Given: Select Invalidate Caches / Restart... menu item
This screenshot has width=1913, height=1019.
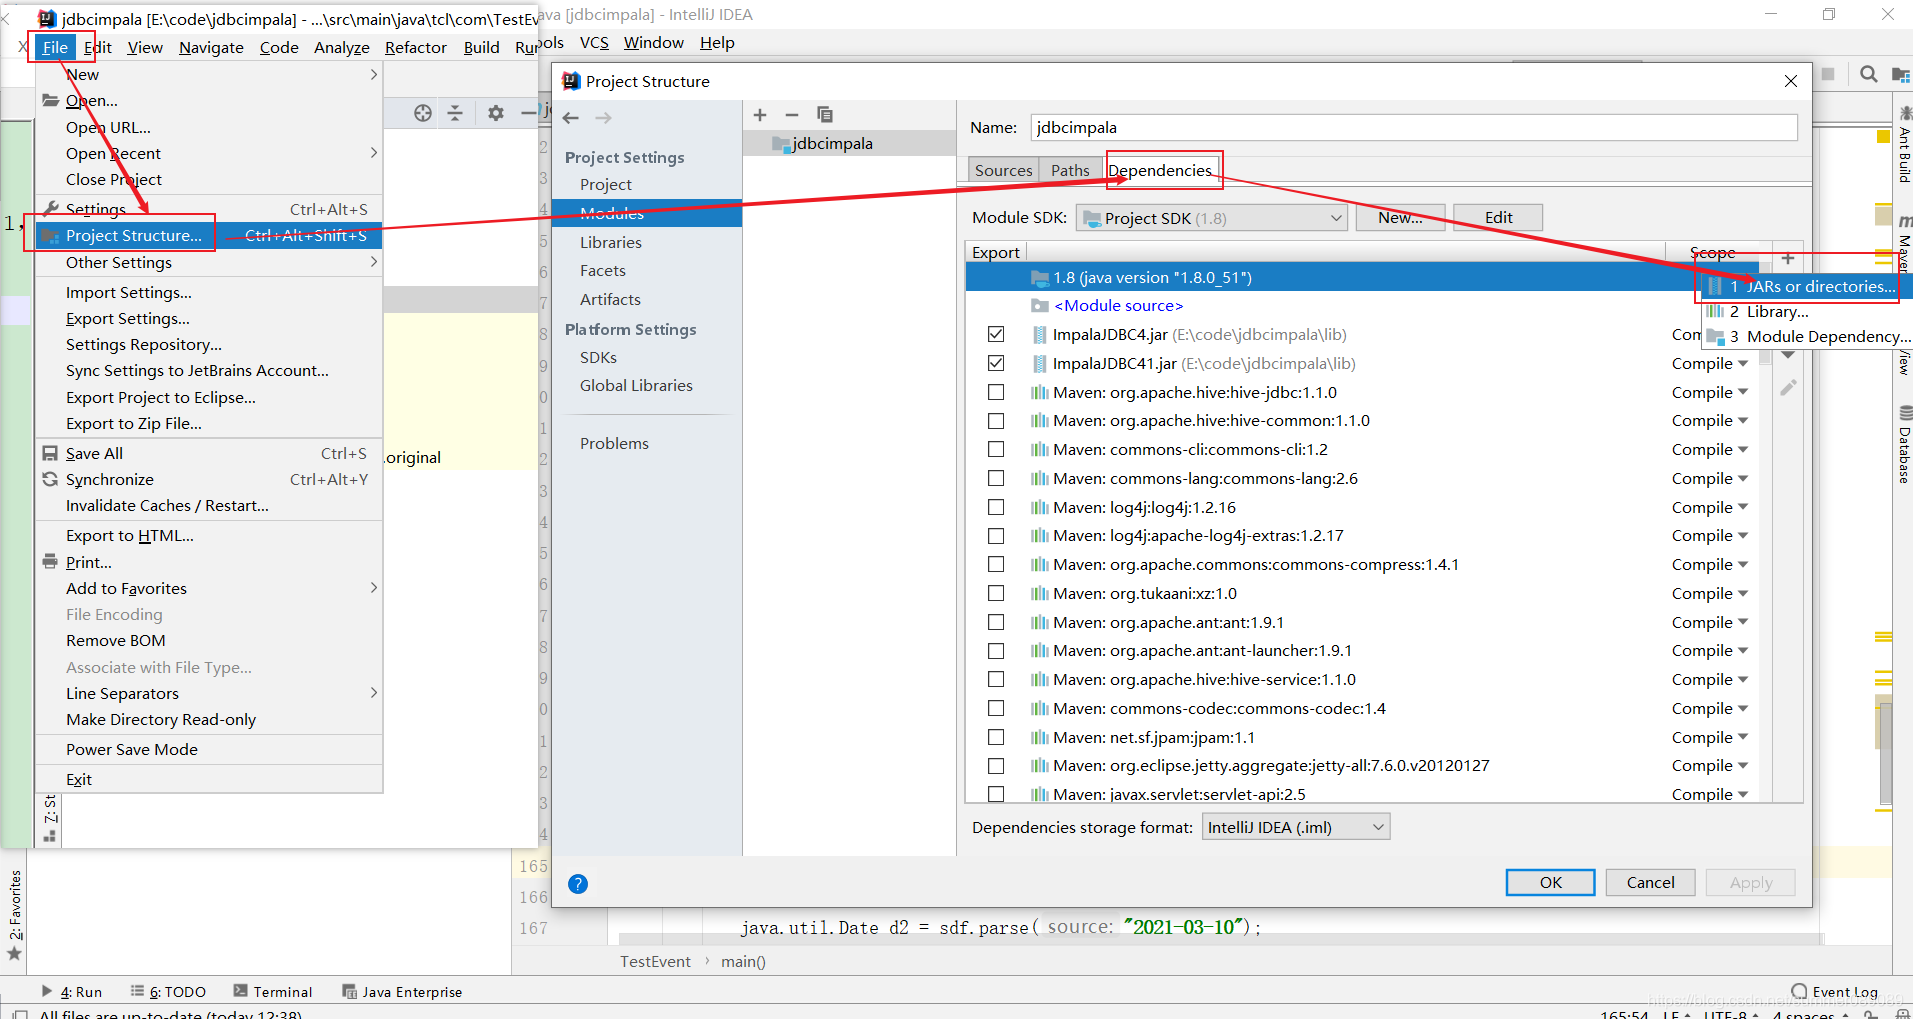Looking at the screenshot, I should 209,505.
